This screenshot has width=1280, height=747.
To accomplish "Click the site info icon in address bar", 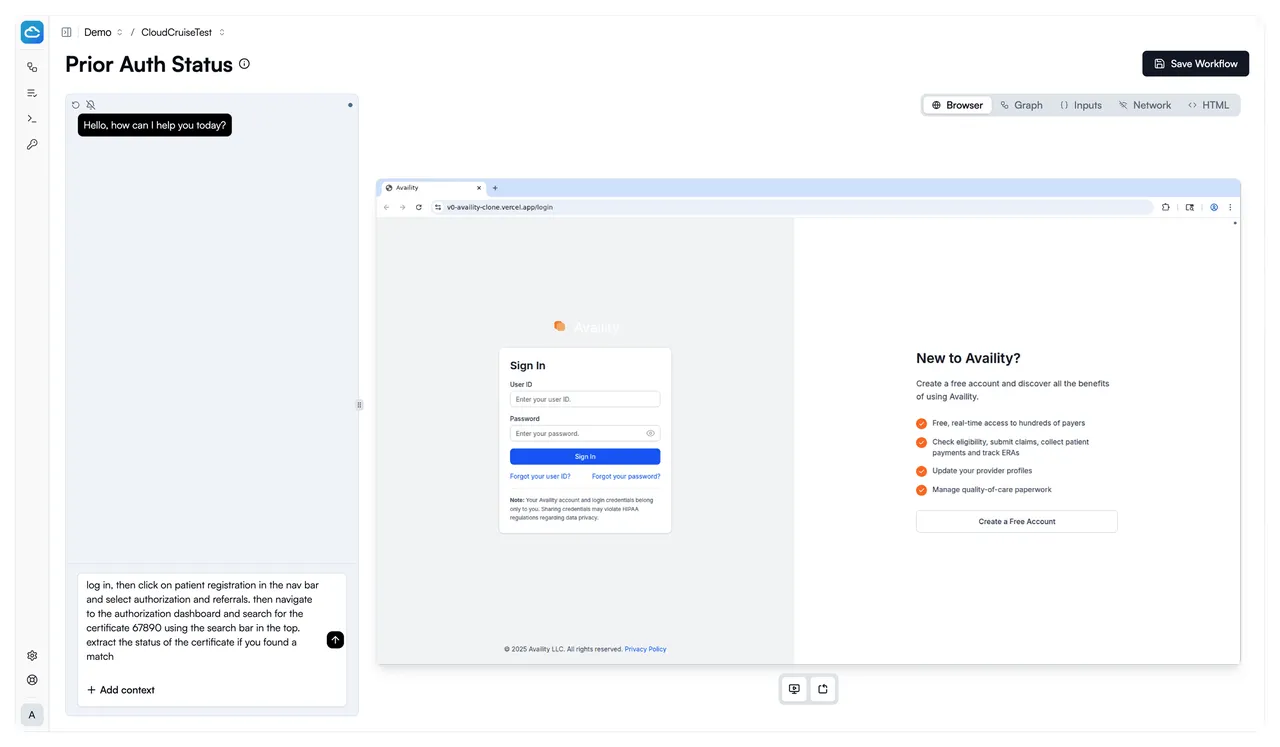I will point(438,207).
